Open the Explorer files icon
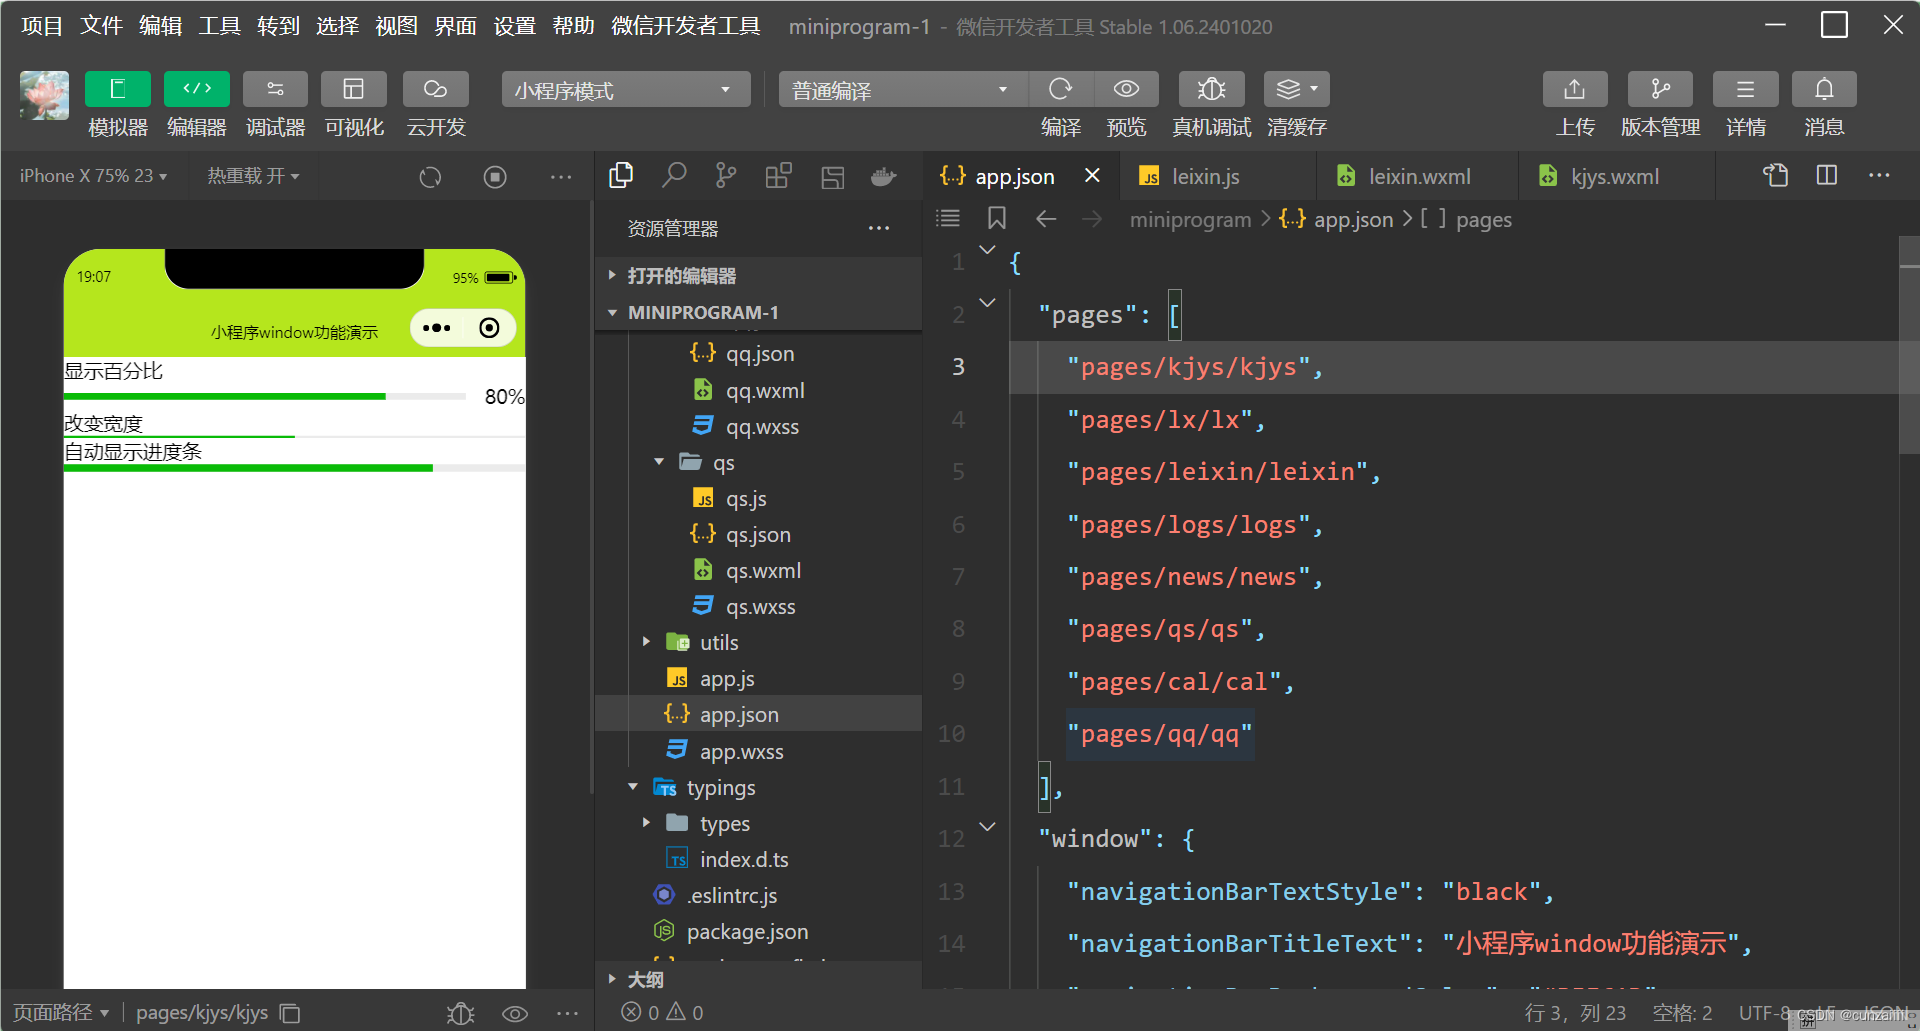Screen dimensions: 1920x1031 pyautogui.click(x=621, y=176)
